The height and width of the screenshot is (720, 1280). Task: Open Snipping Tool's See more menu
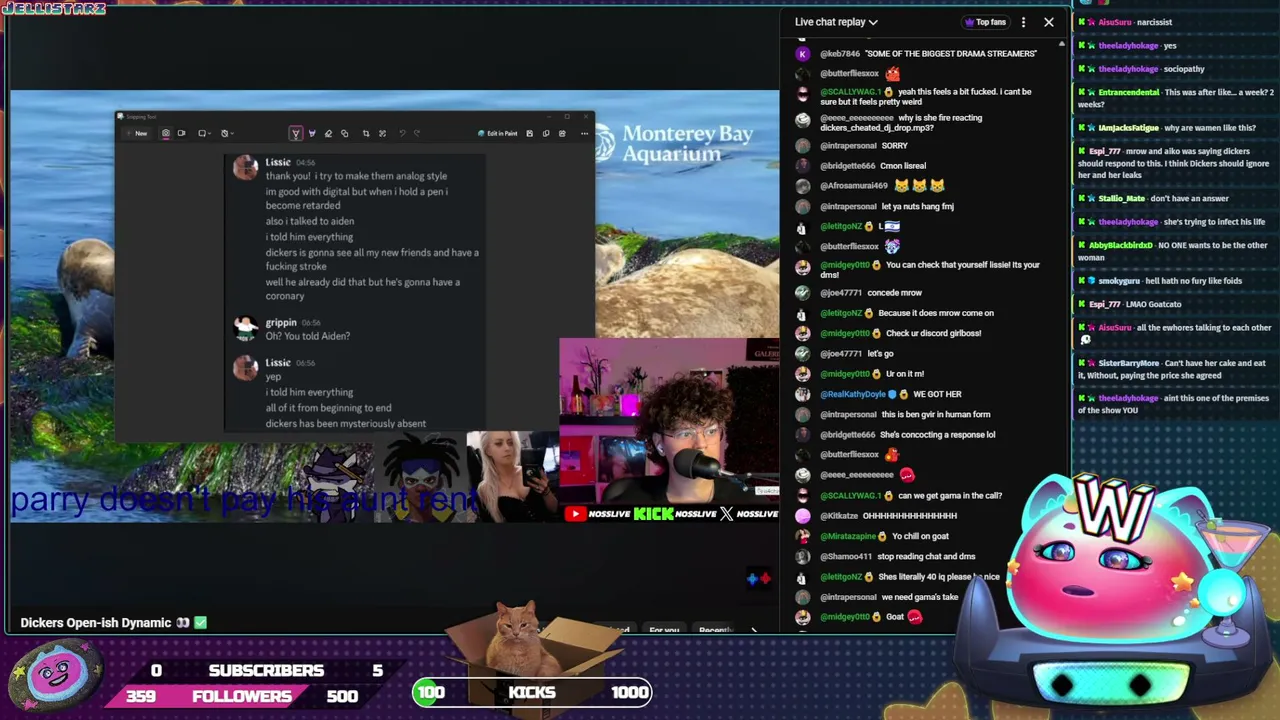[584, 133]
